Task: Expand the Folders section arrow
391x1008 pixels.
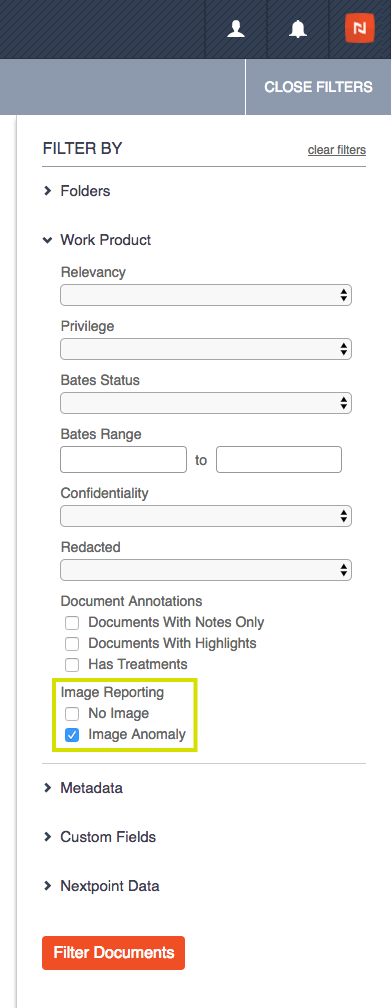Action: tap(47, 191)
